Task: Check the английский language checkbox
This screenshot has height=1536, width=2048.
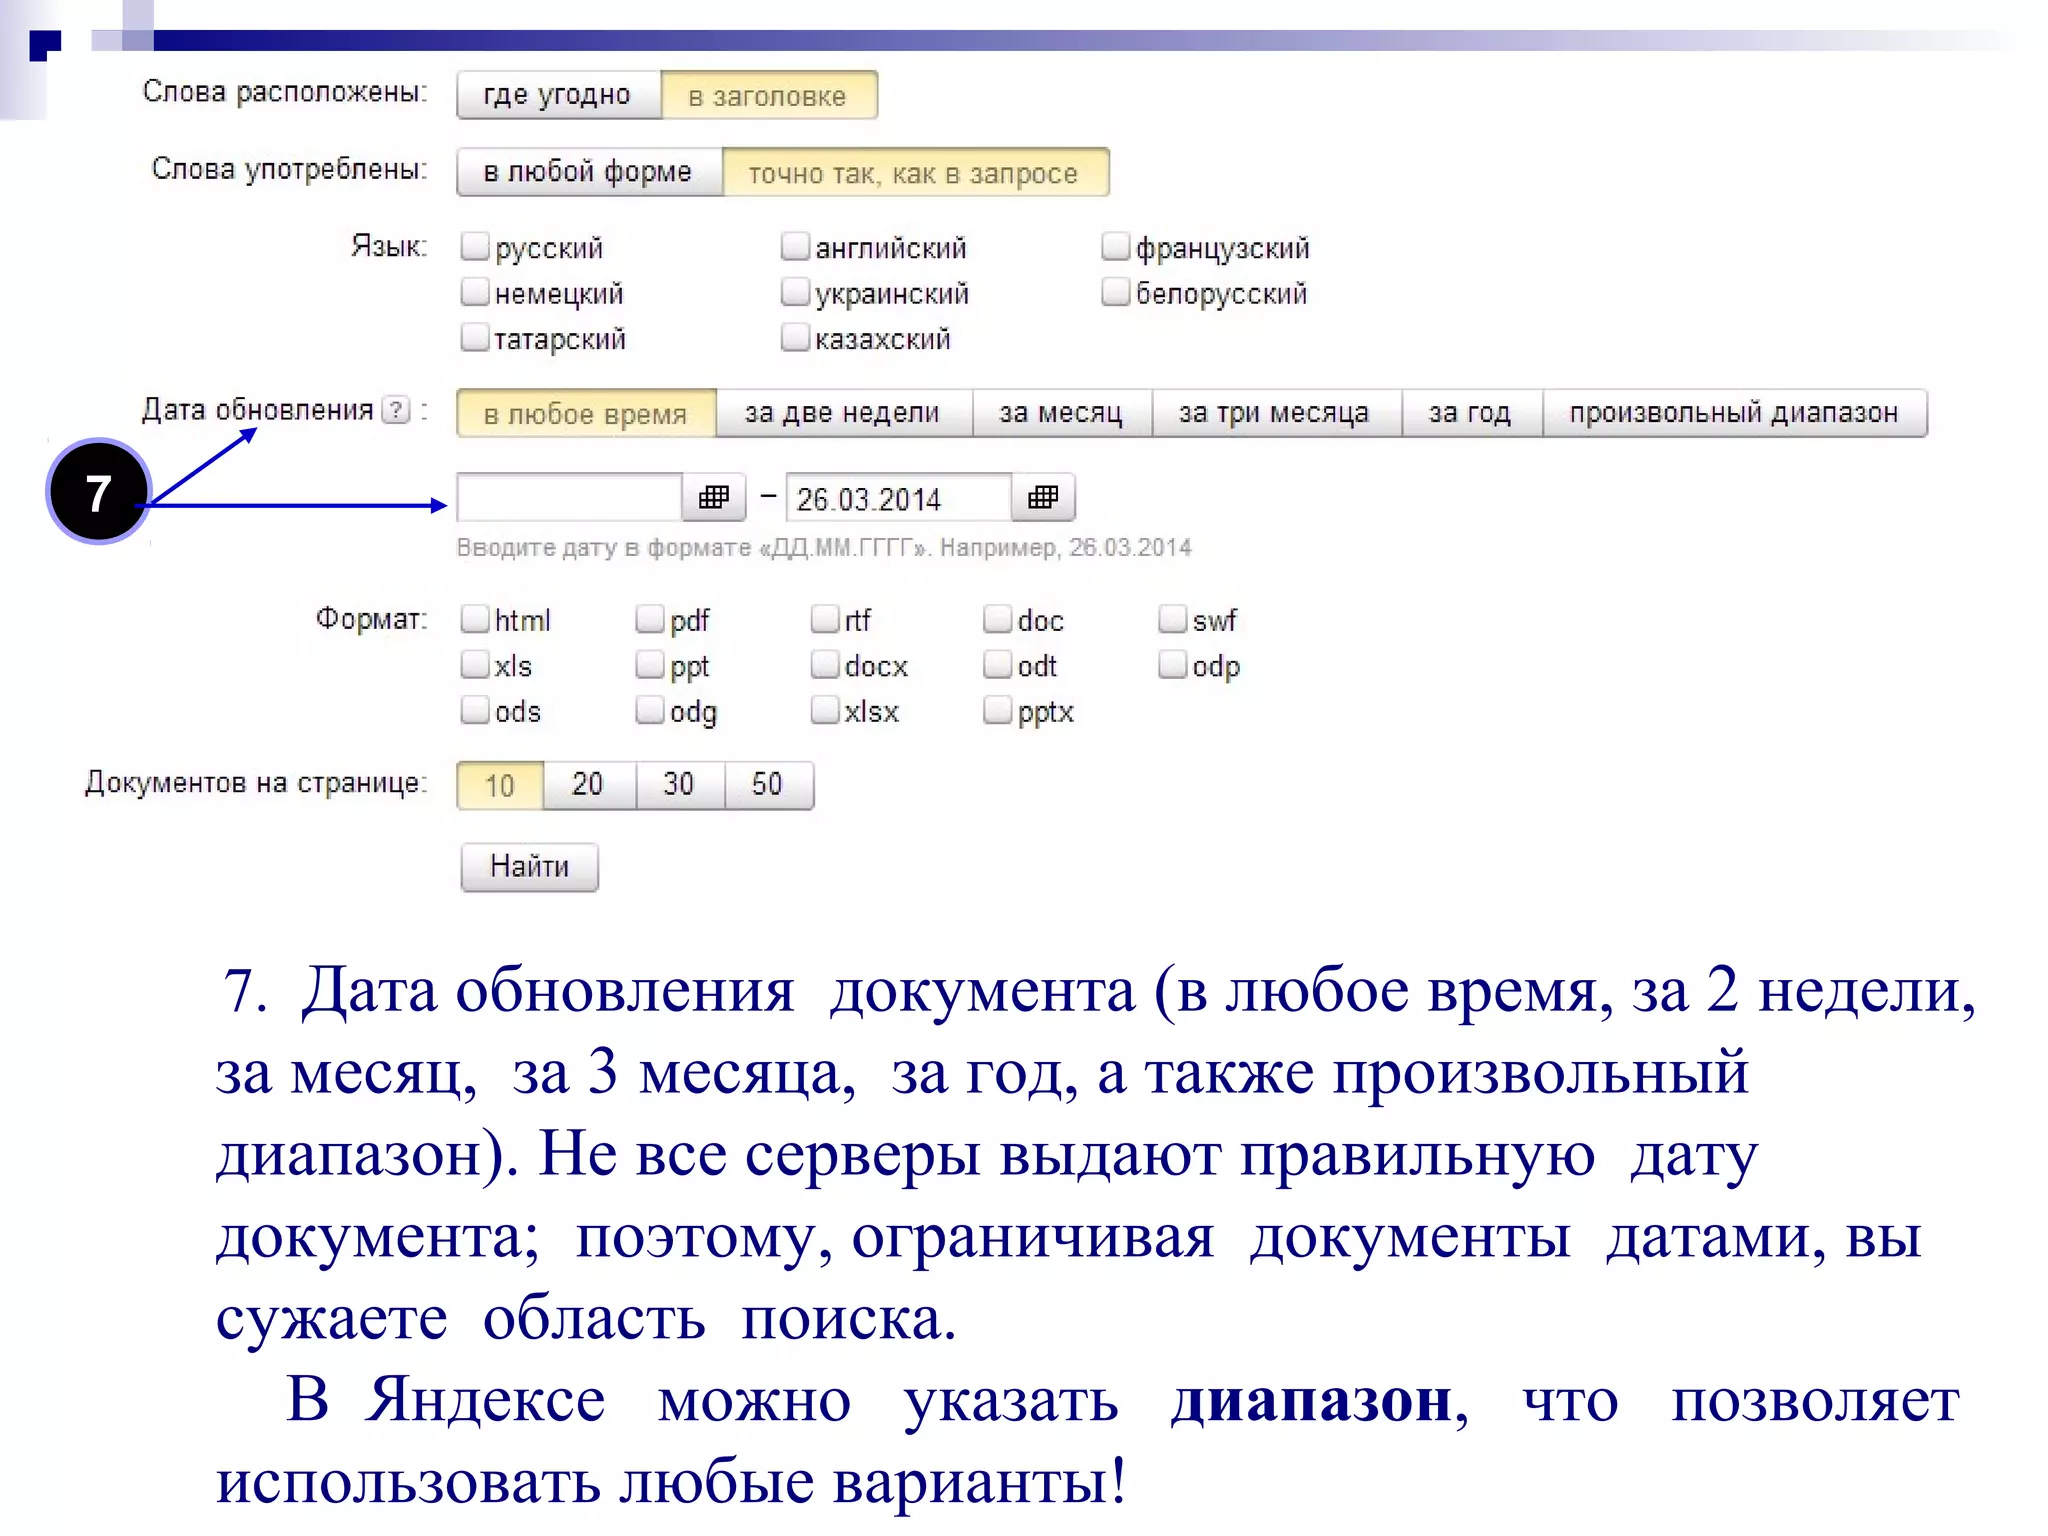Action: coord(795,246)
